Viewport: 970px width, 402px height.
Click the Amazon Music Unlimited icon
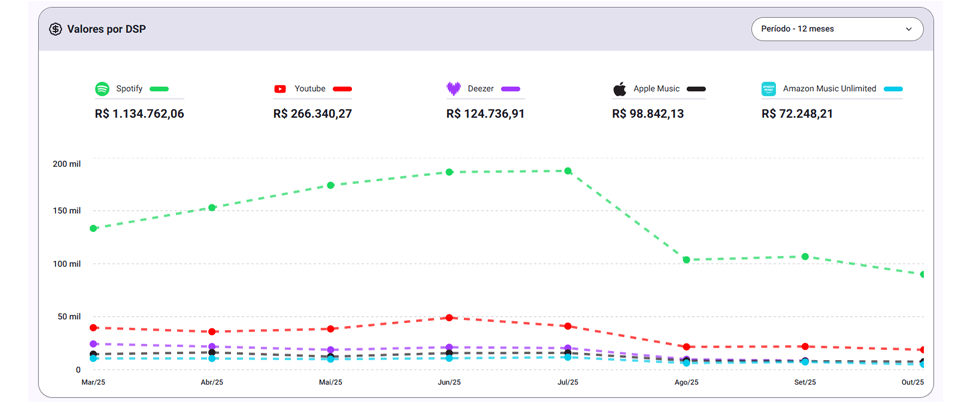coord(769,89)
